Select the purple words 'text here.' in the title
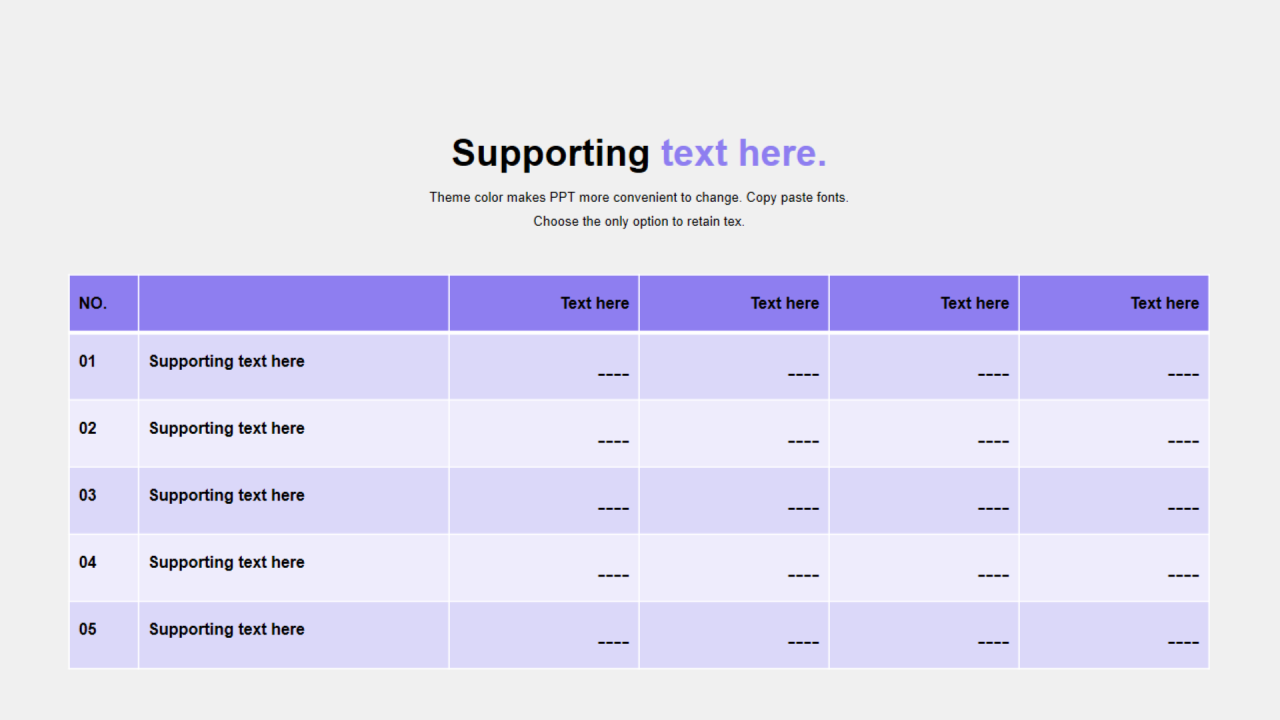Viewport: 1280px width, 720px height. pos(744,153)
